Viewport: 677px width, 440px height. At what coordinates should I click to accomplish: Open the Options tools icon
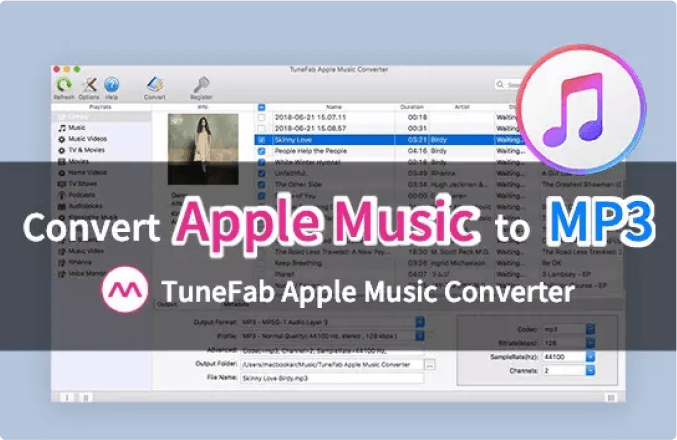tap(89, 85)
